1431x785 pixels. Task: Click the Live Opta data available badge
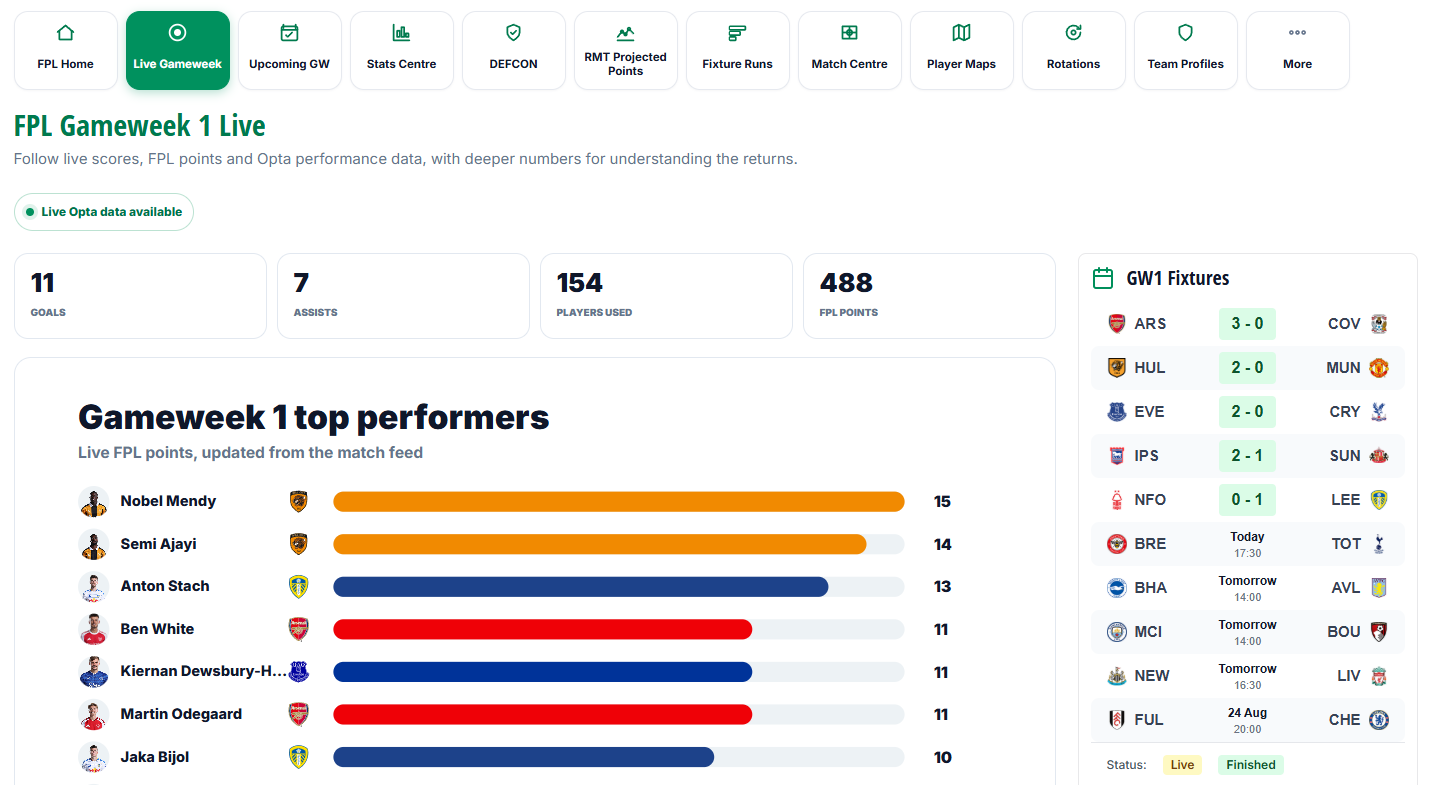104,212
